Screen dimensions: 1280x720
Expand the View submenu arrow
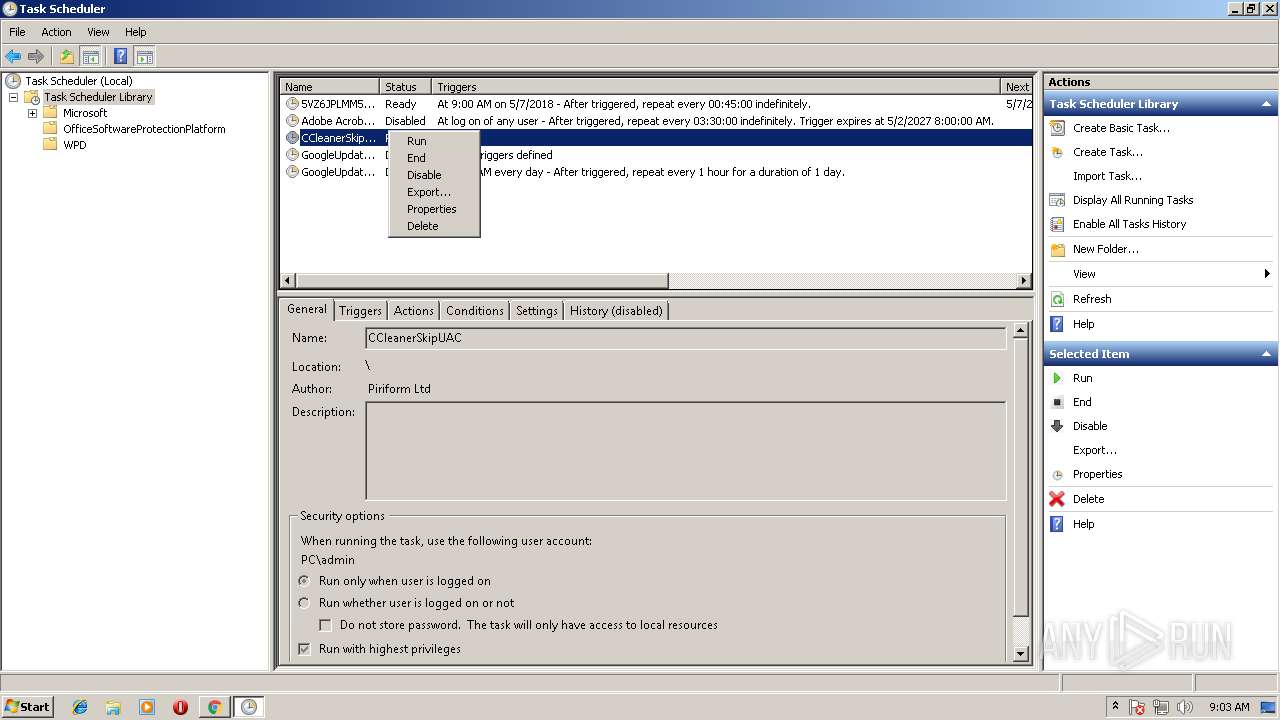pos(1267,274)
